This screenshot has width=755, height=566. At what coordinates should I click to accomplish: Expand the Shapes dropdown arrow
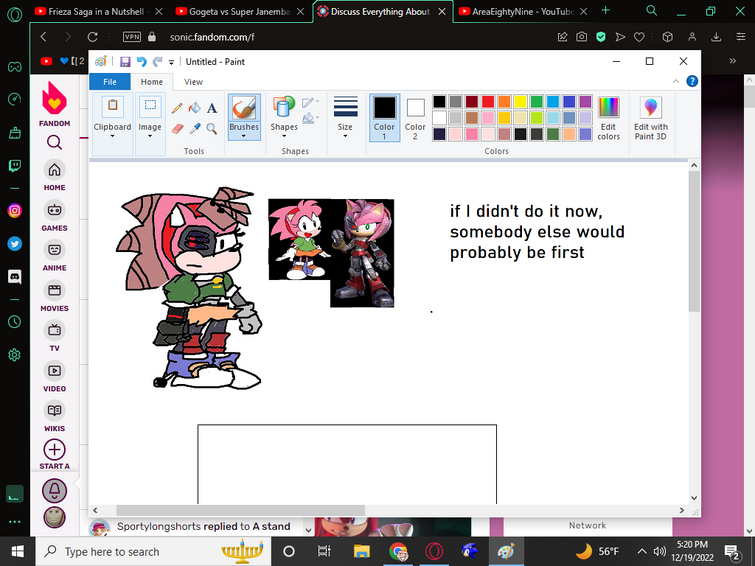(284, 136)
